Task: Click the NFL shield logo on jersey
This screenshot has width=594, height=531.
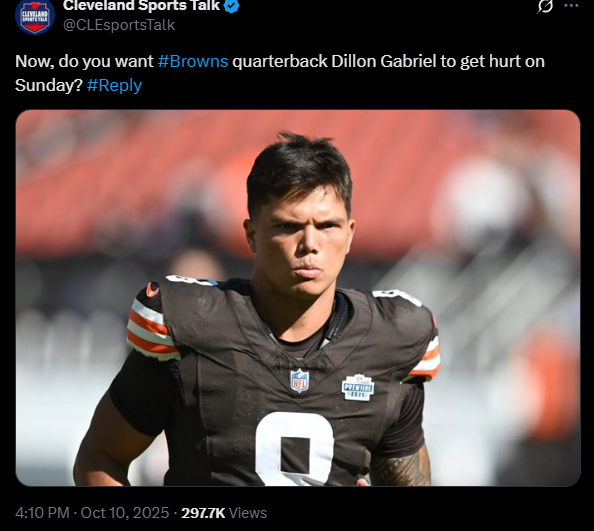Action: click(x=299, y=381)
